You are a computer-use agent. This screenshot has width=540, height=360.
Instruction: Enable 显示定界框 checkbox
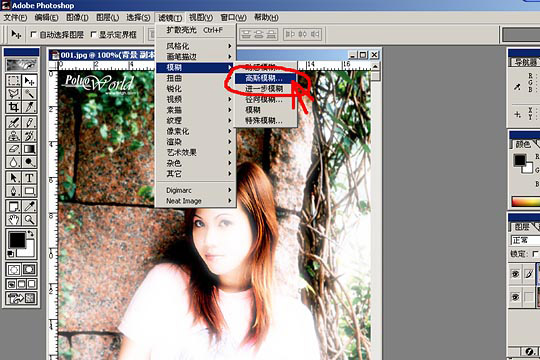(x=93, y=34)
